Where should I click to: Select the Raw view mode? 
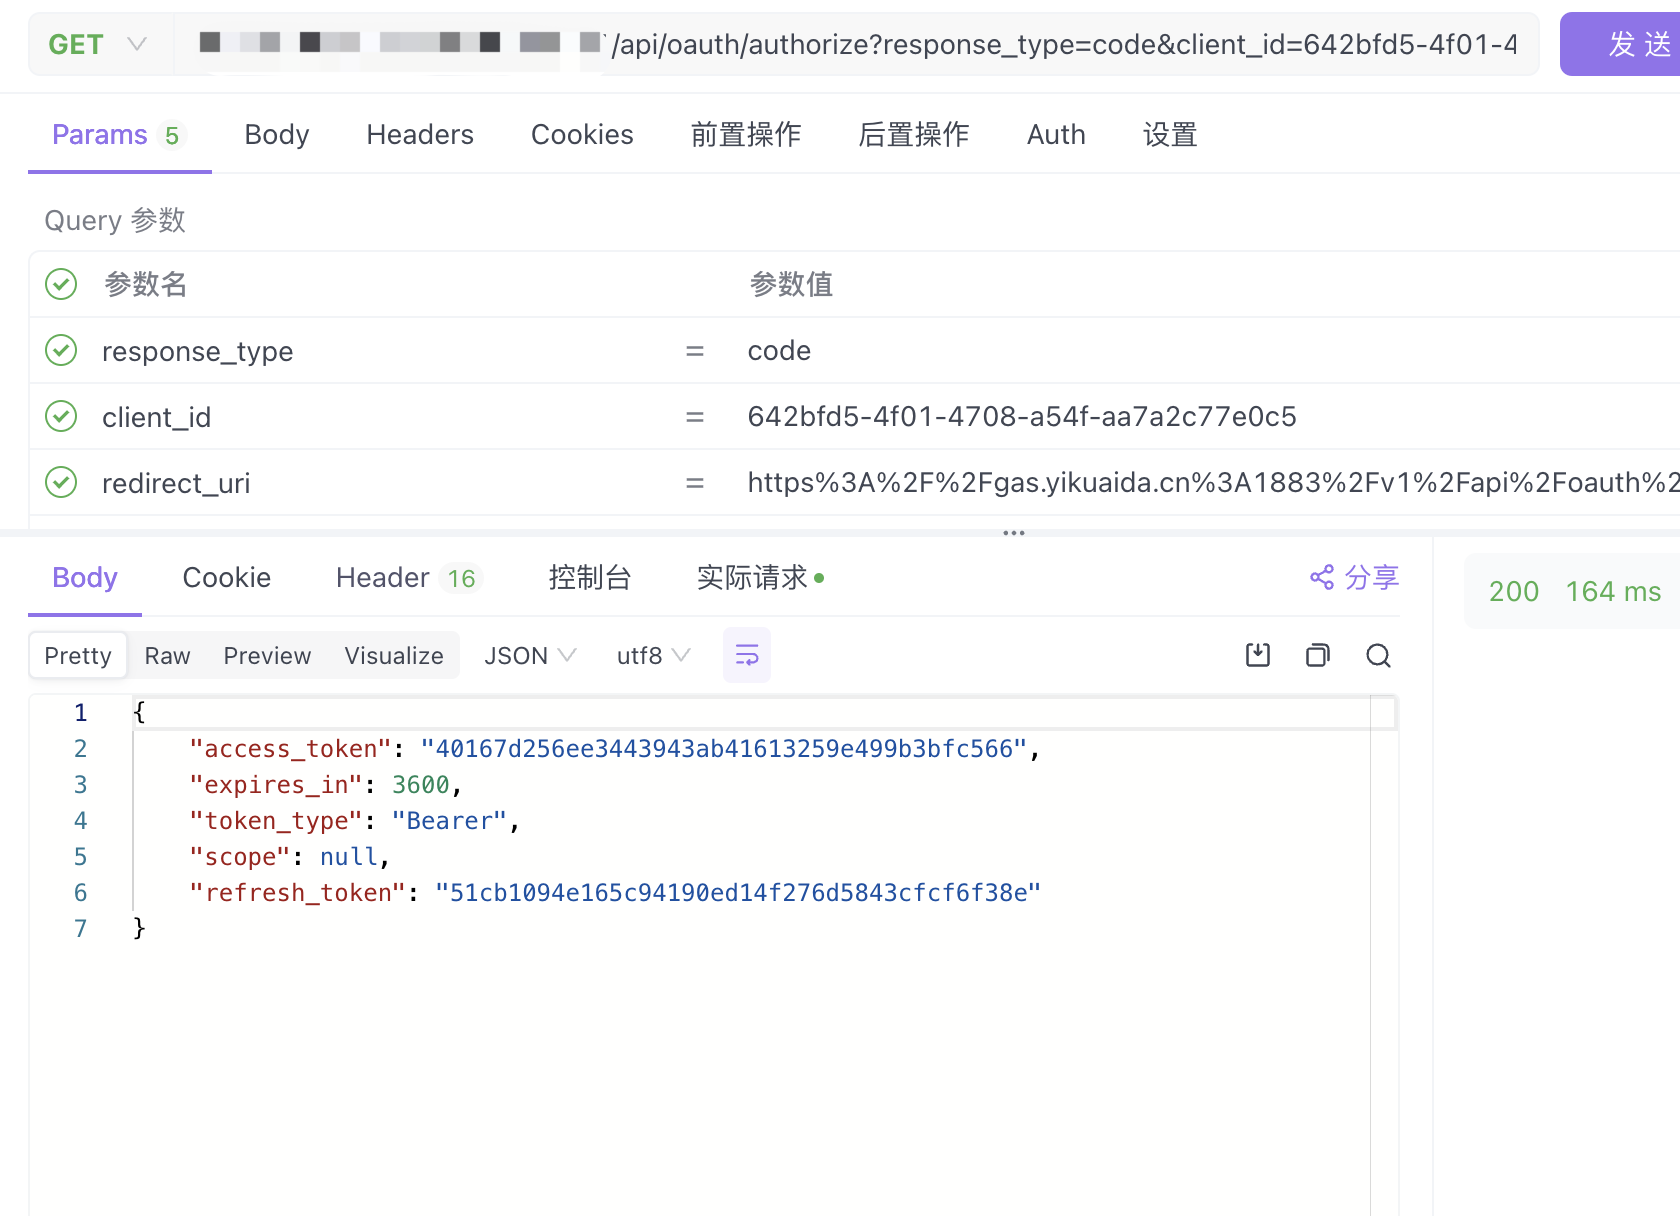click(167, 656)
